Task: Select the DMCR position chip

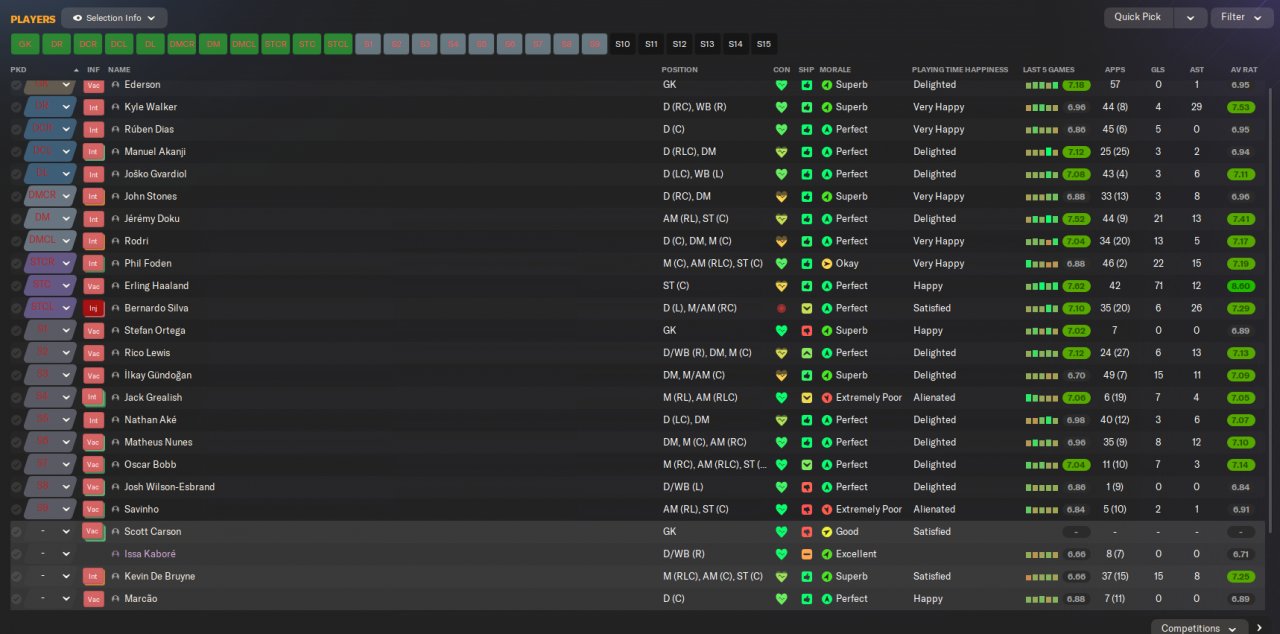Action: pyautogui.click(x=181, y=44)
